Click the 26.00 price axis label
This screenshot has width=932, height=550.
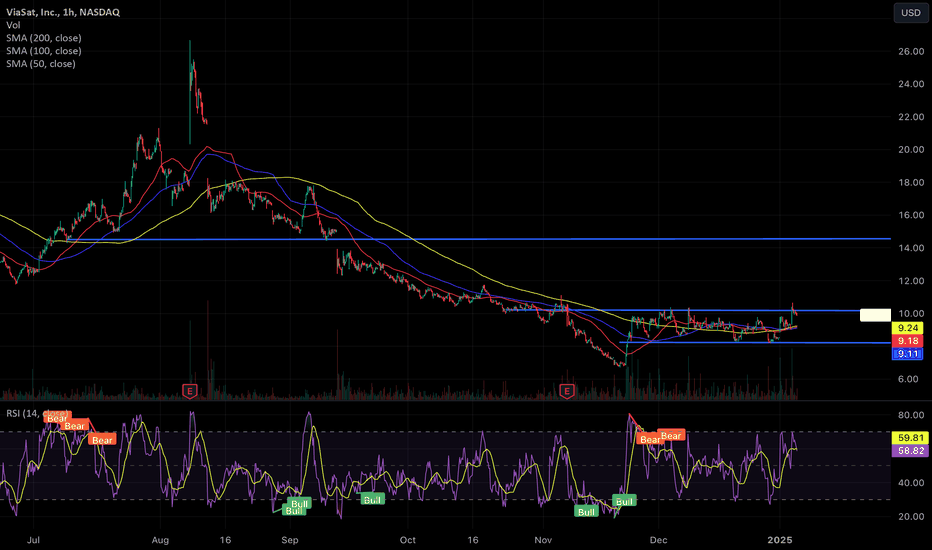pos(911,52)
